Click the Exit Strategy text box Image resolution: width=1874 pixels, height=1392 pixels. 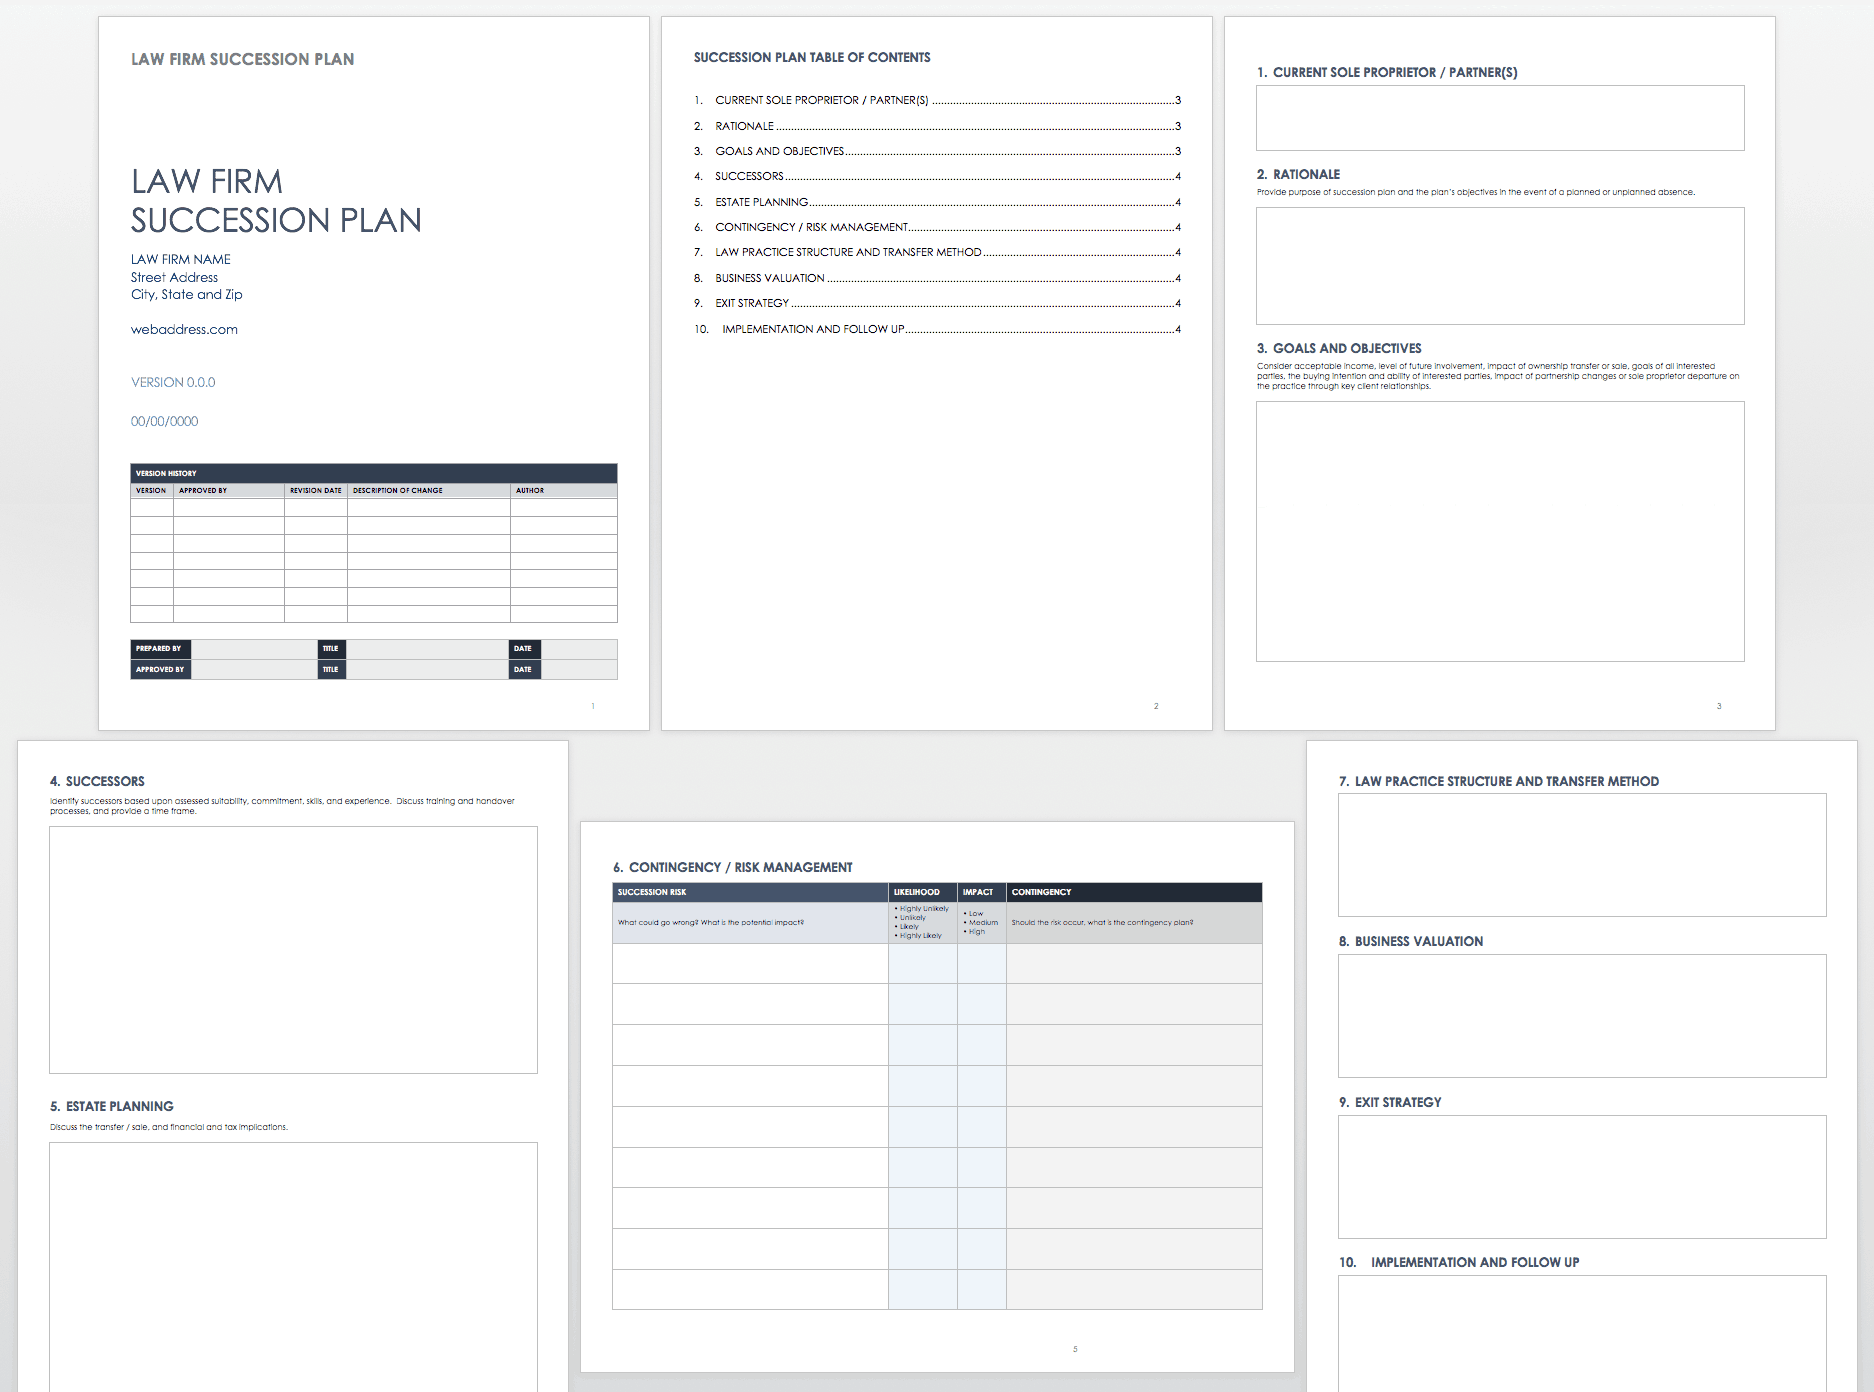1582,1177
